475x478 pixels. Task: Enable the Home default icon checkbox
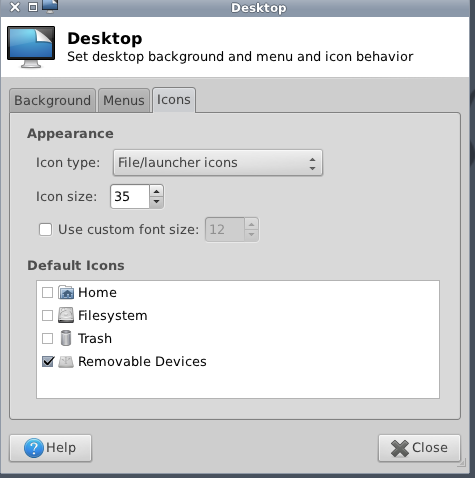[x=47, y=293]
